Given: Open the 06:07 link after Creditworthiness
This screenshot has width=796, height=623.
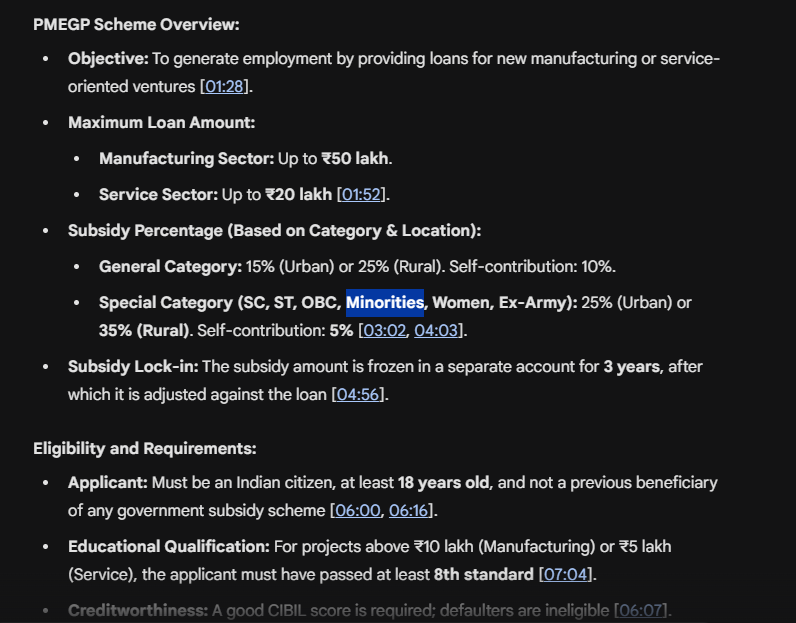Looking at the screenshot, I should tap(642, 610).
